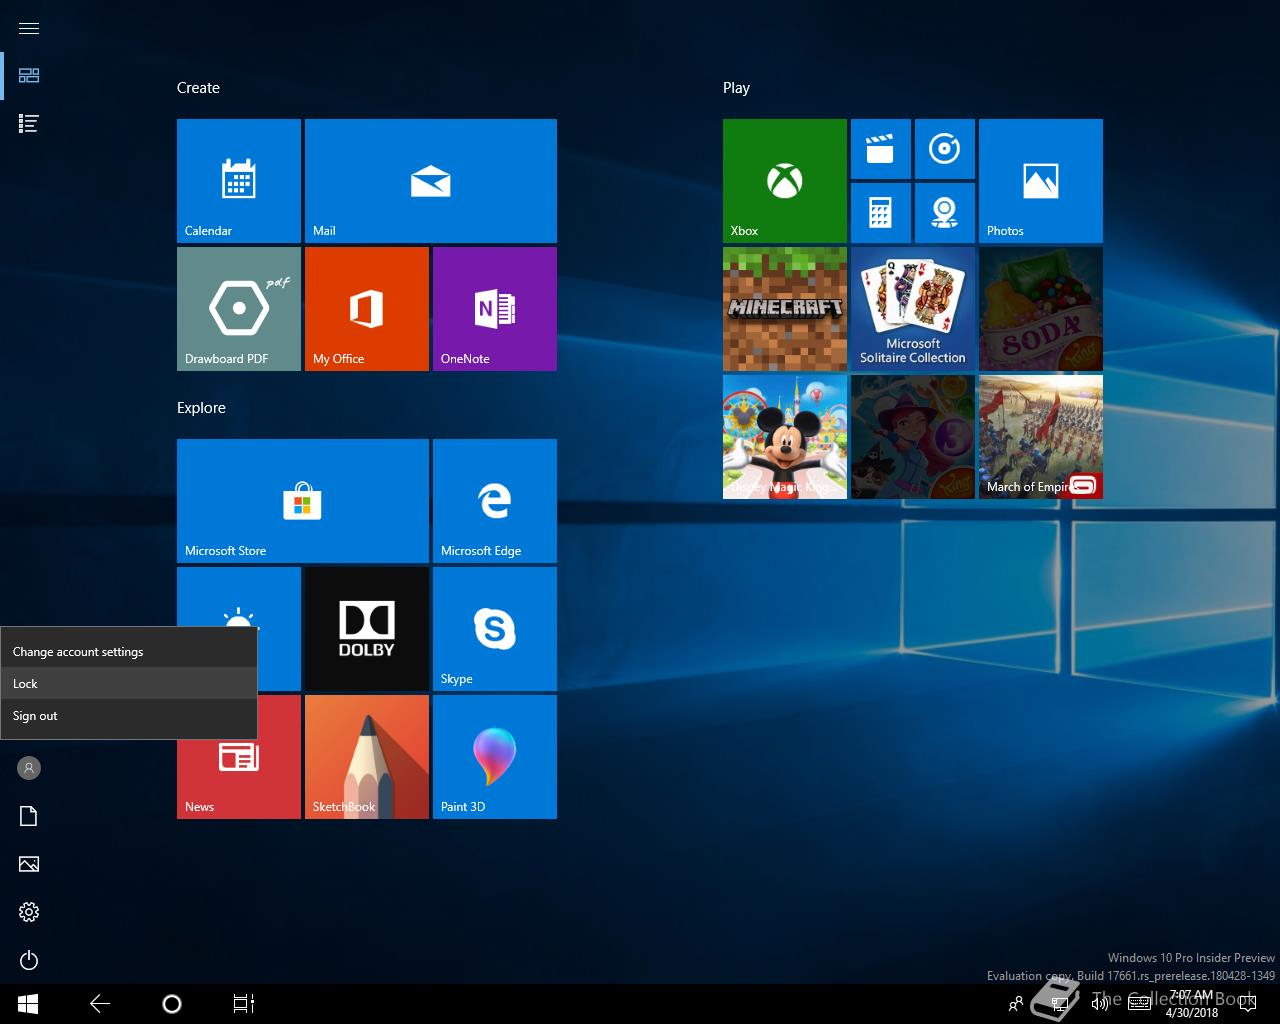The image size is (1280, 1024).
Task: Open the Calculator small tile
Action: click(881, 213)
